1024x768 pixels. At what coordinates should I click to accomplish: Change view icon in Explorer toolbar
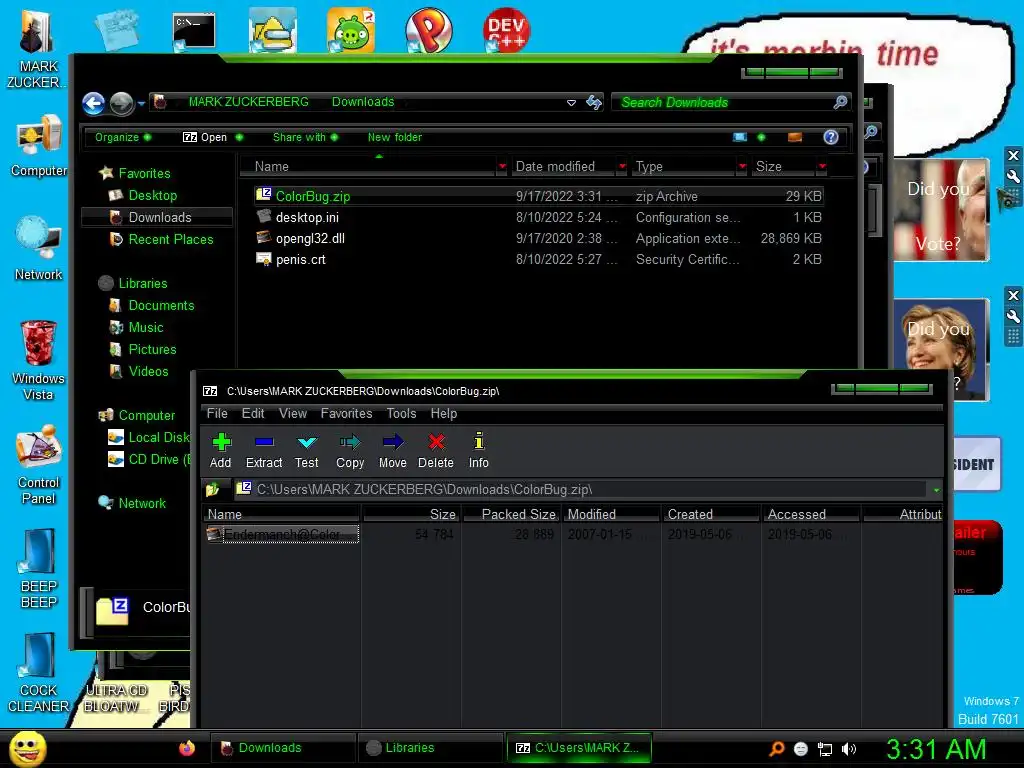coord(740,137)
